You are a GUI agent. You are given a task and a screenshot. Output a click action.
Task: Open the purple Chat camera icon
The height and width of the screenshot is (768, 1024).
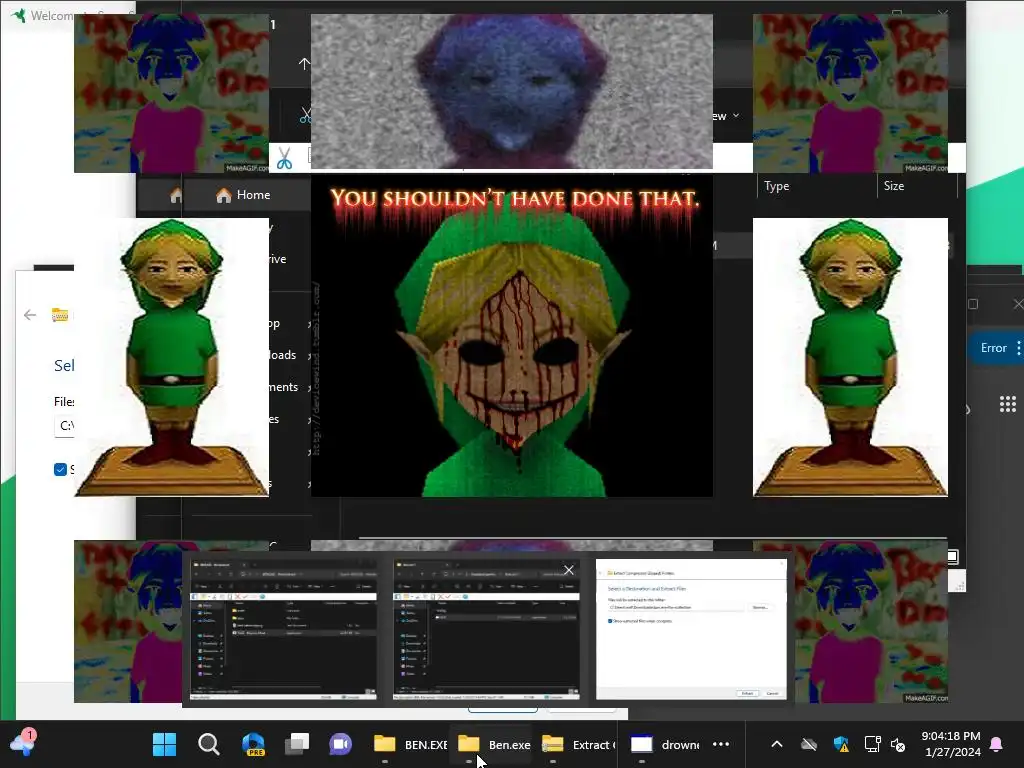340,744
